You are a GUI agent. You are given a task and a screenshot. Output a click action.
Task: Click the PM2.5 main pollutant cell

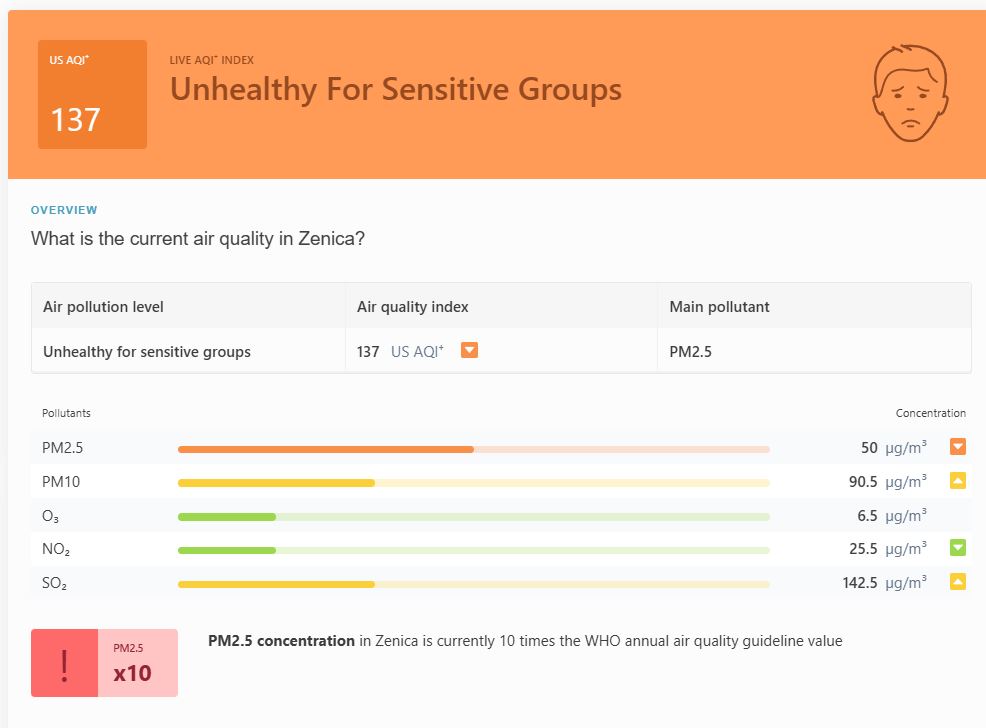point(690,352)
